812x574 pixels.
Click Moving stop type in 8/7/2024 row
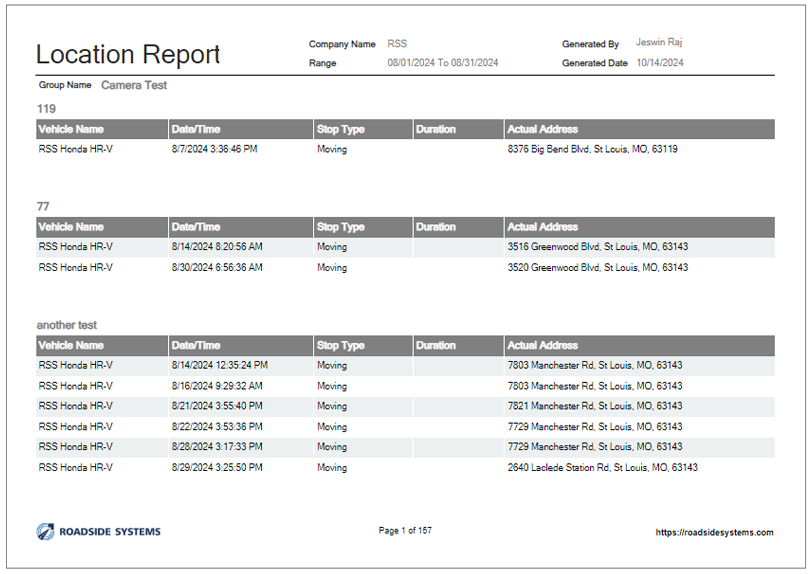tap(332, 149)
